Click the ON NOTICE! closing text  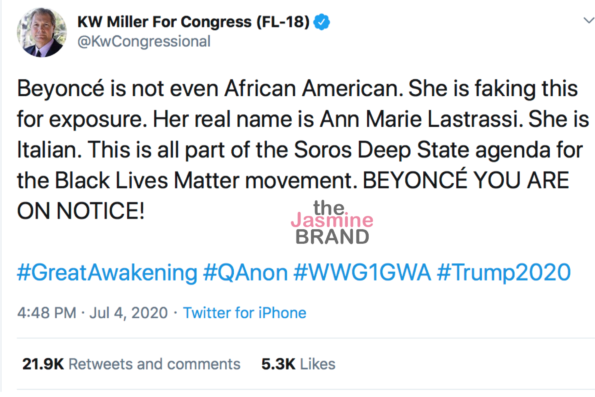81,211
